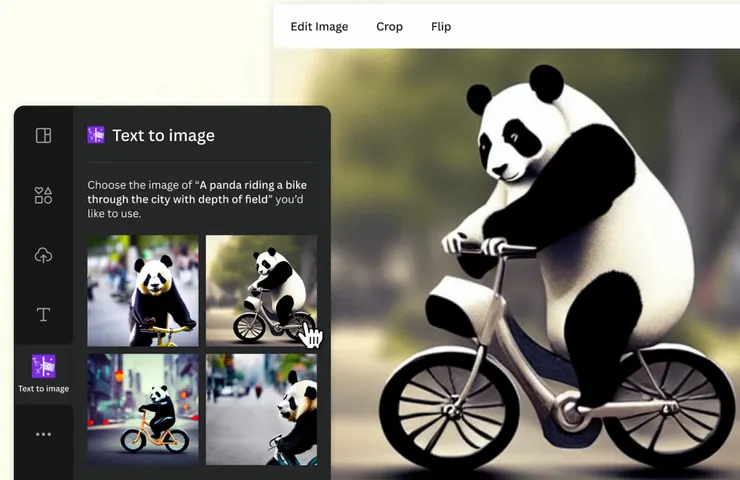Click the Text to image label under sidebar icon
The height and width of the screenshot is (480, 740).
tap(43, 389)
